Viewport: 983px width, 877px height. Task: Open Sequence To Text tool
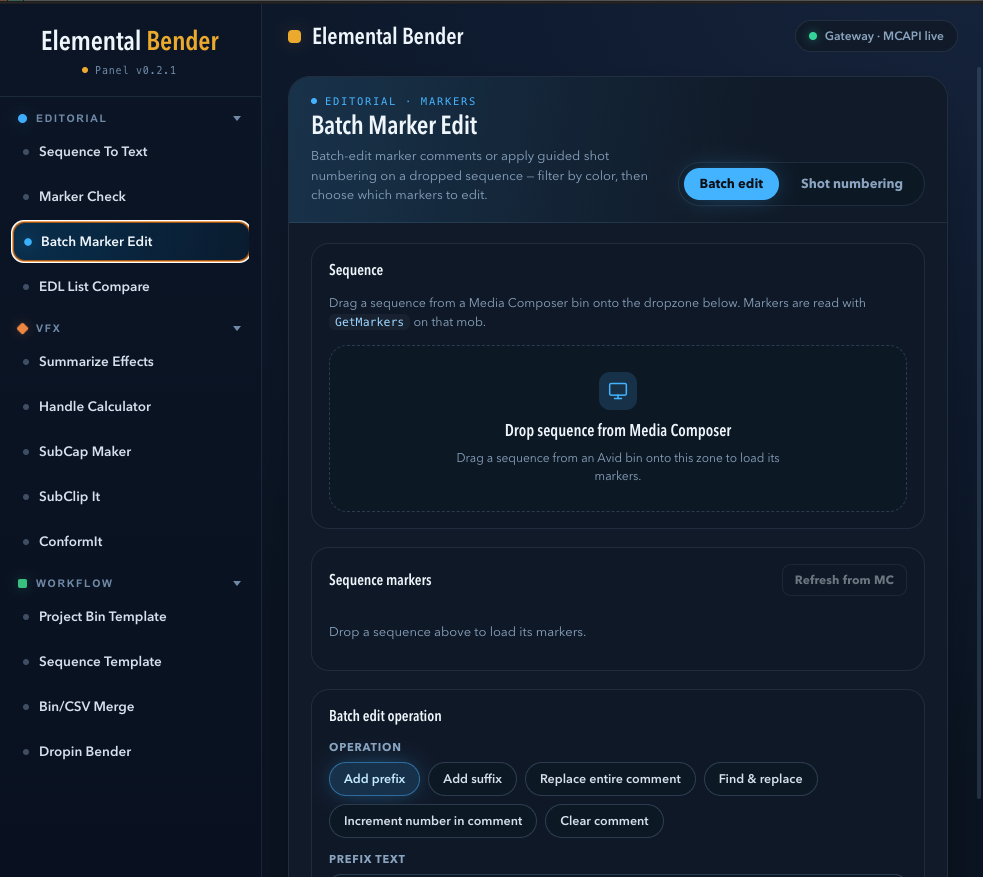click(x=130, y=152)
